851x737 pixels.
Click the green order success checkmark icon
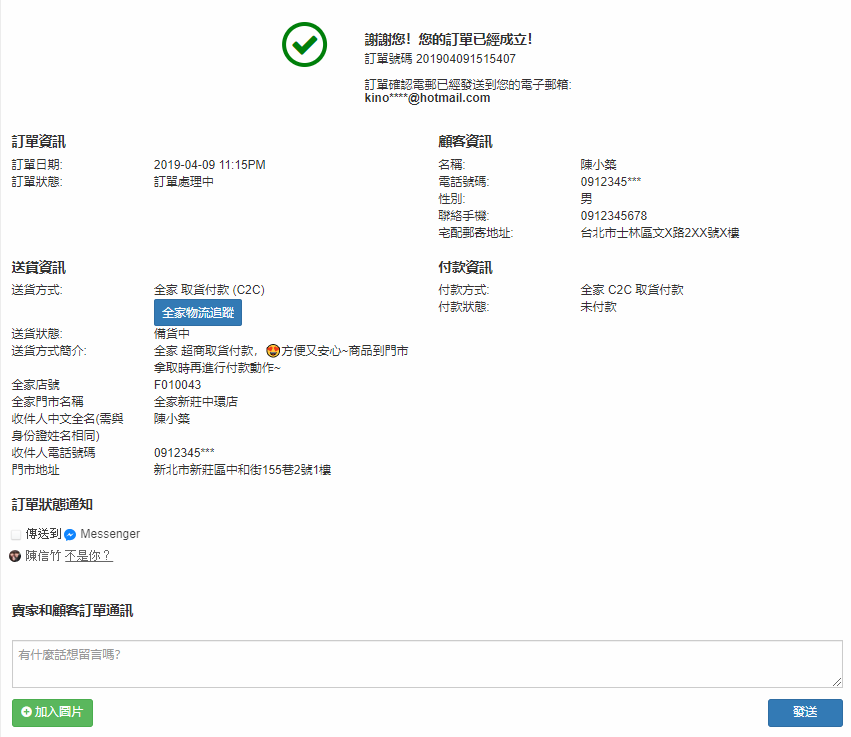(x=304, y=45)
